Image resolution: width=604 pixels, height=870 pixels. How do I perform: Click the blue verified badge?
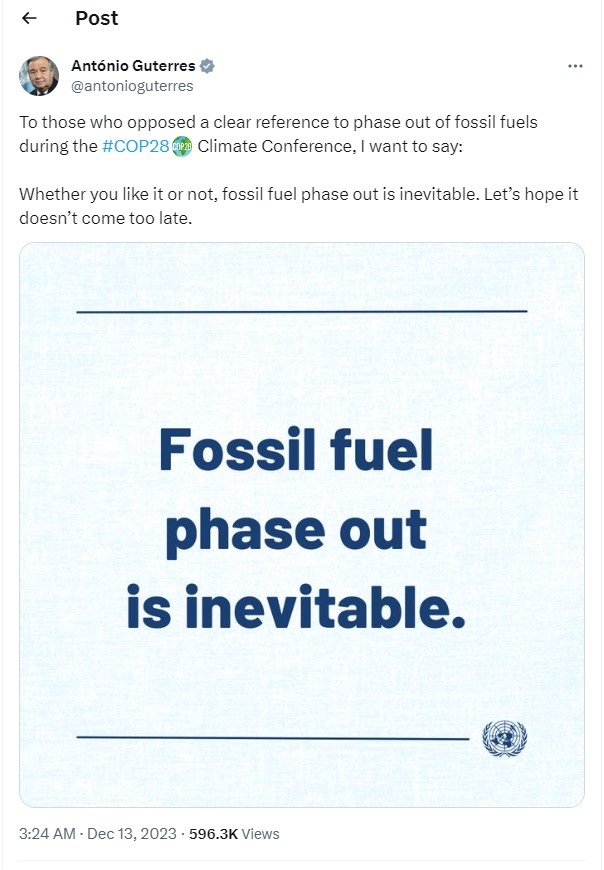tap(208, 66)
